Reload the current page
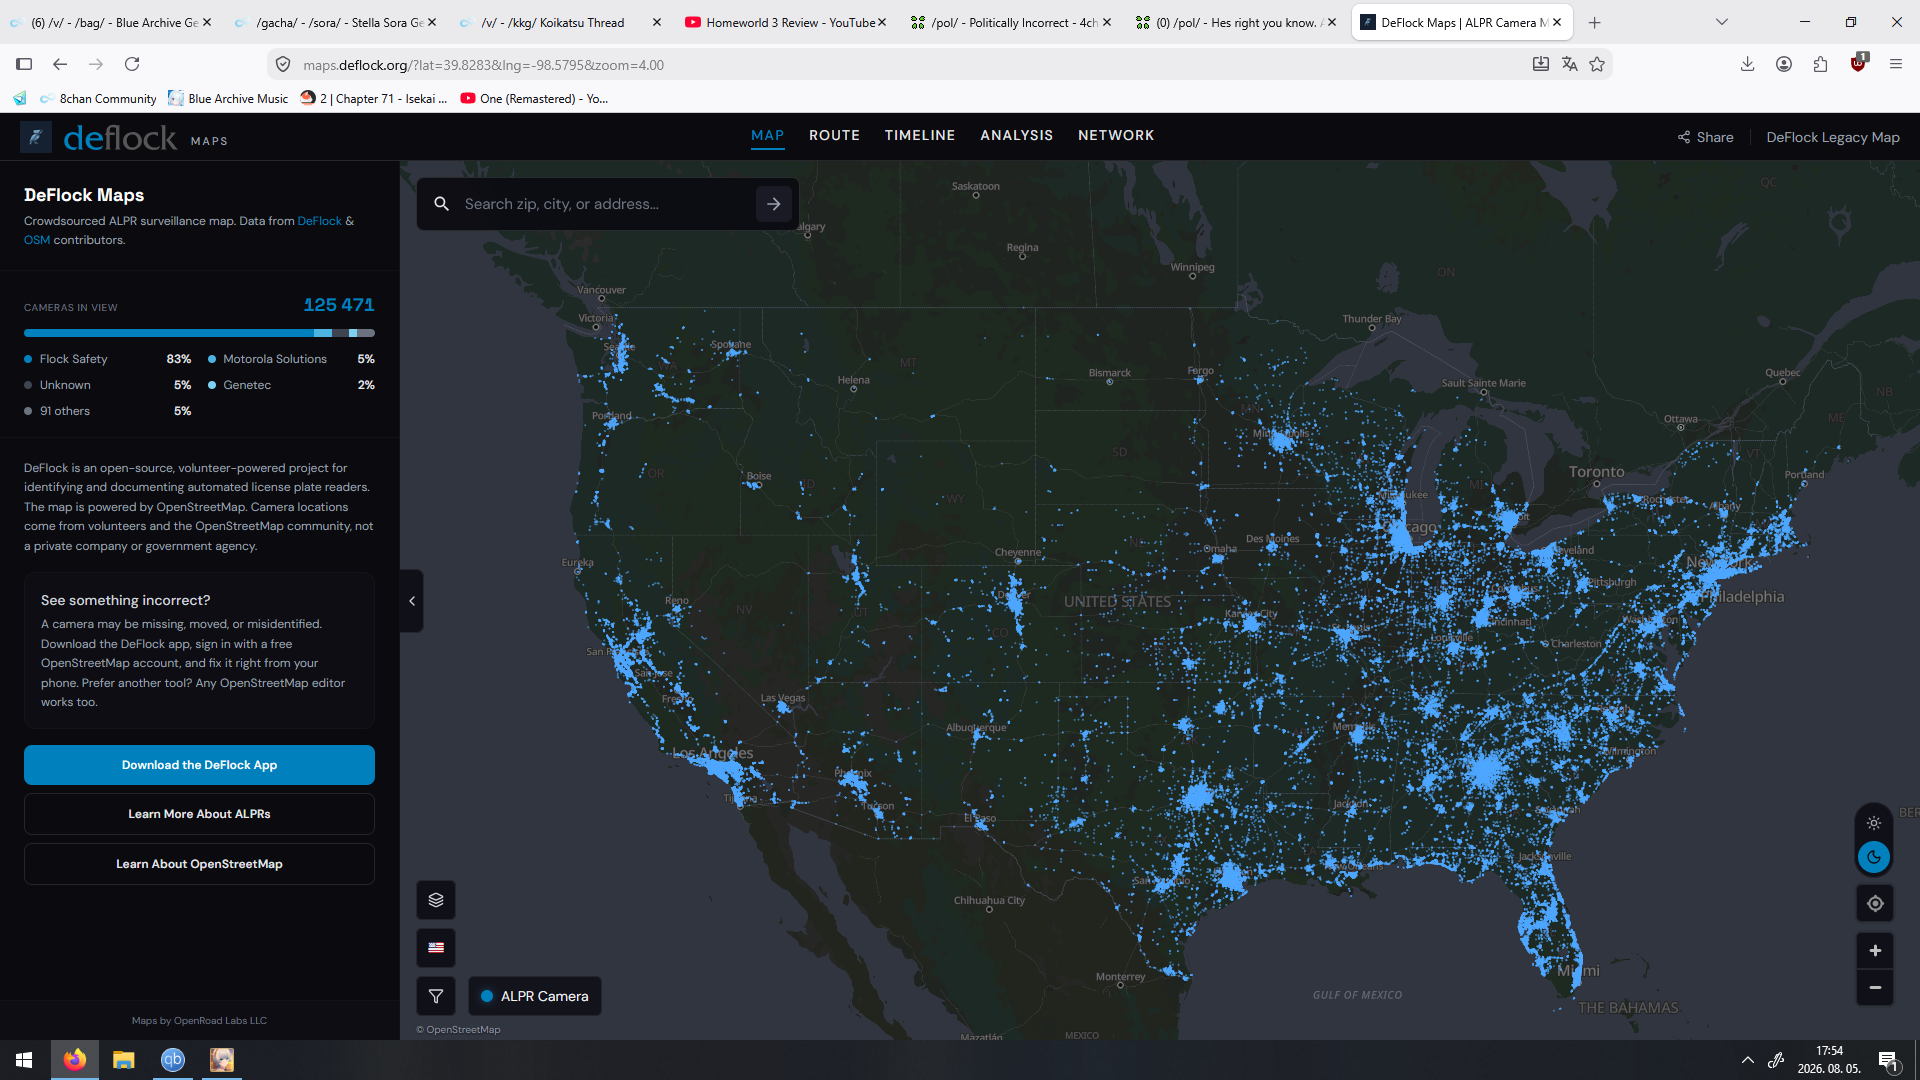The image size is (1920, 1080). 132,64
